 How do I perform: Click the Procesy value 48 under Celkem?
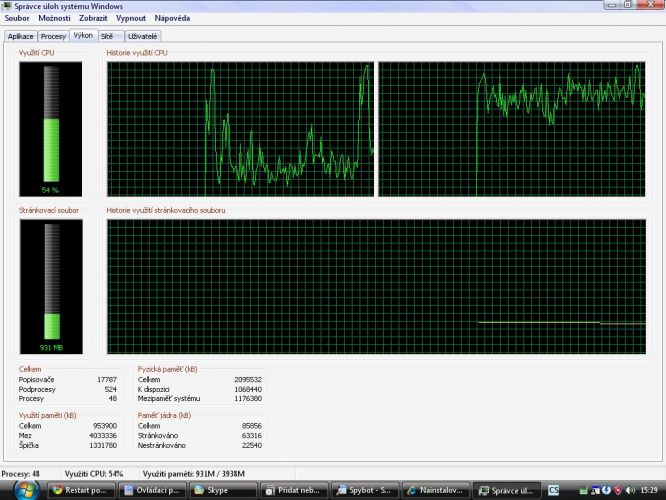point(113,399)
